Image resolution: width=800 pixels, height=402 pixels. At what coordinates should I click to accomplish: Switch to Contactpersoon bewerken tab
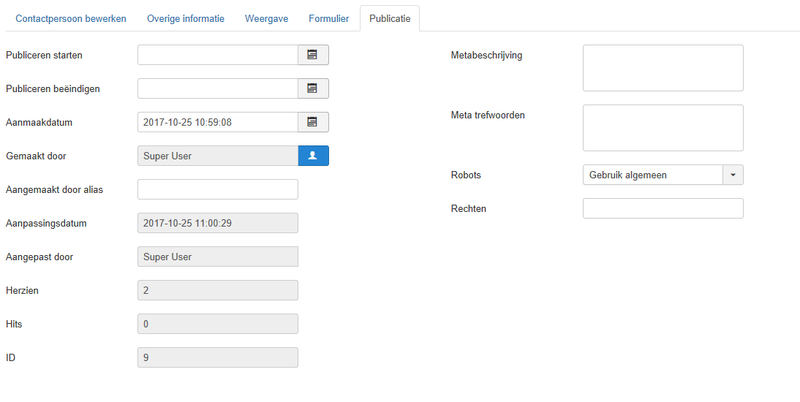point(71,19)
